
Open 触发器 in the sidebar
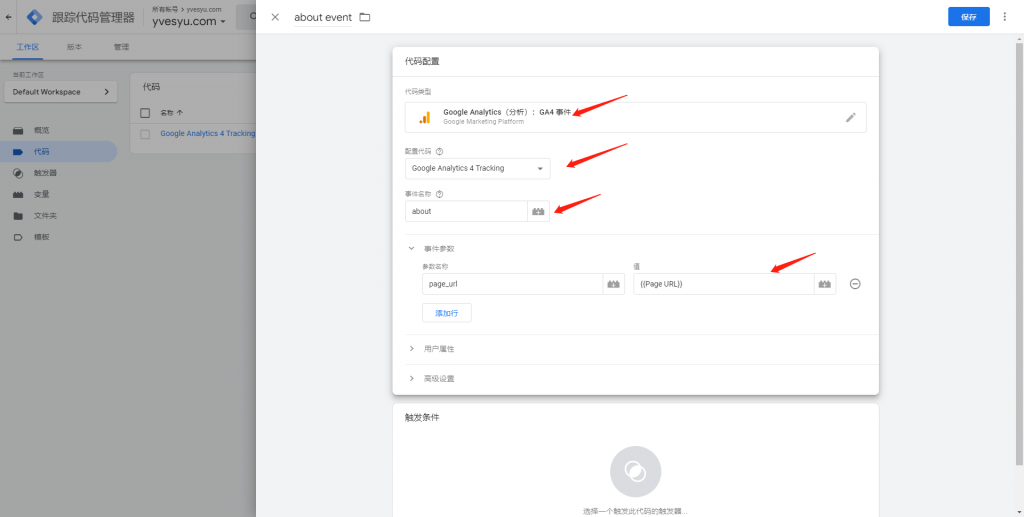45,173
